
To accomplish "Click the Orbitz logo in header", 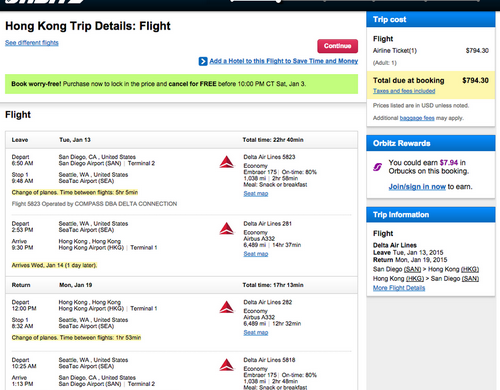I will [x=45, y=2].
